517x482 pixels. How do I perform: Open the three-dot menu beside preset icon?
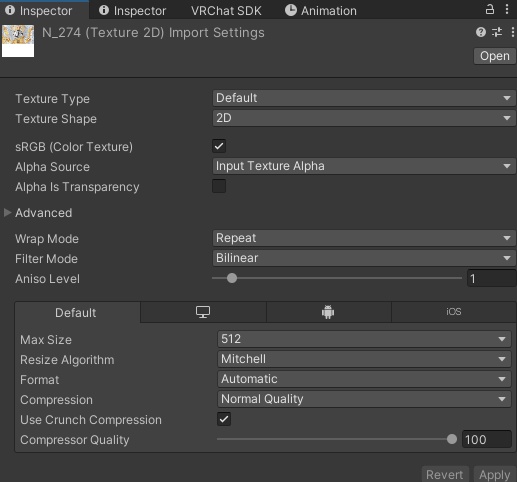512,32
